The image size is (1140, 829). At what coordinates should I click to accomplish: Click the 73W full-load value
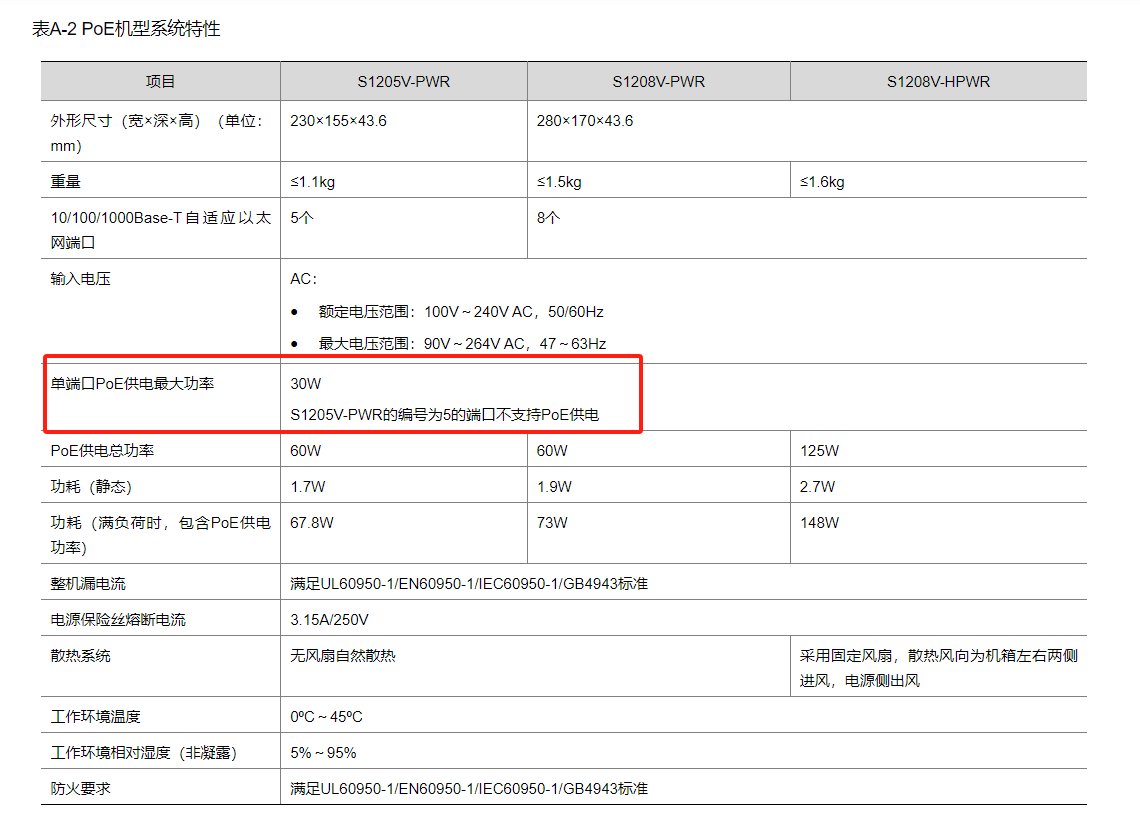tap(552, 523)
